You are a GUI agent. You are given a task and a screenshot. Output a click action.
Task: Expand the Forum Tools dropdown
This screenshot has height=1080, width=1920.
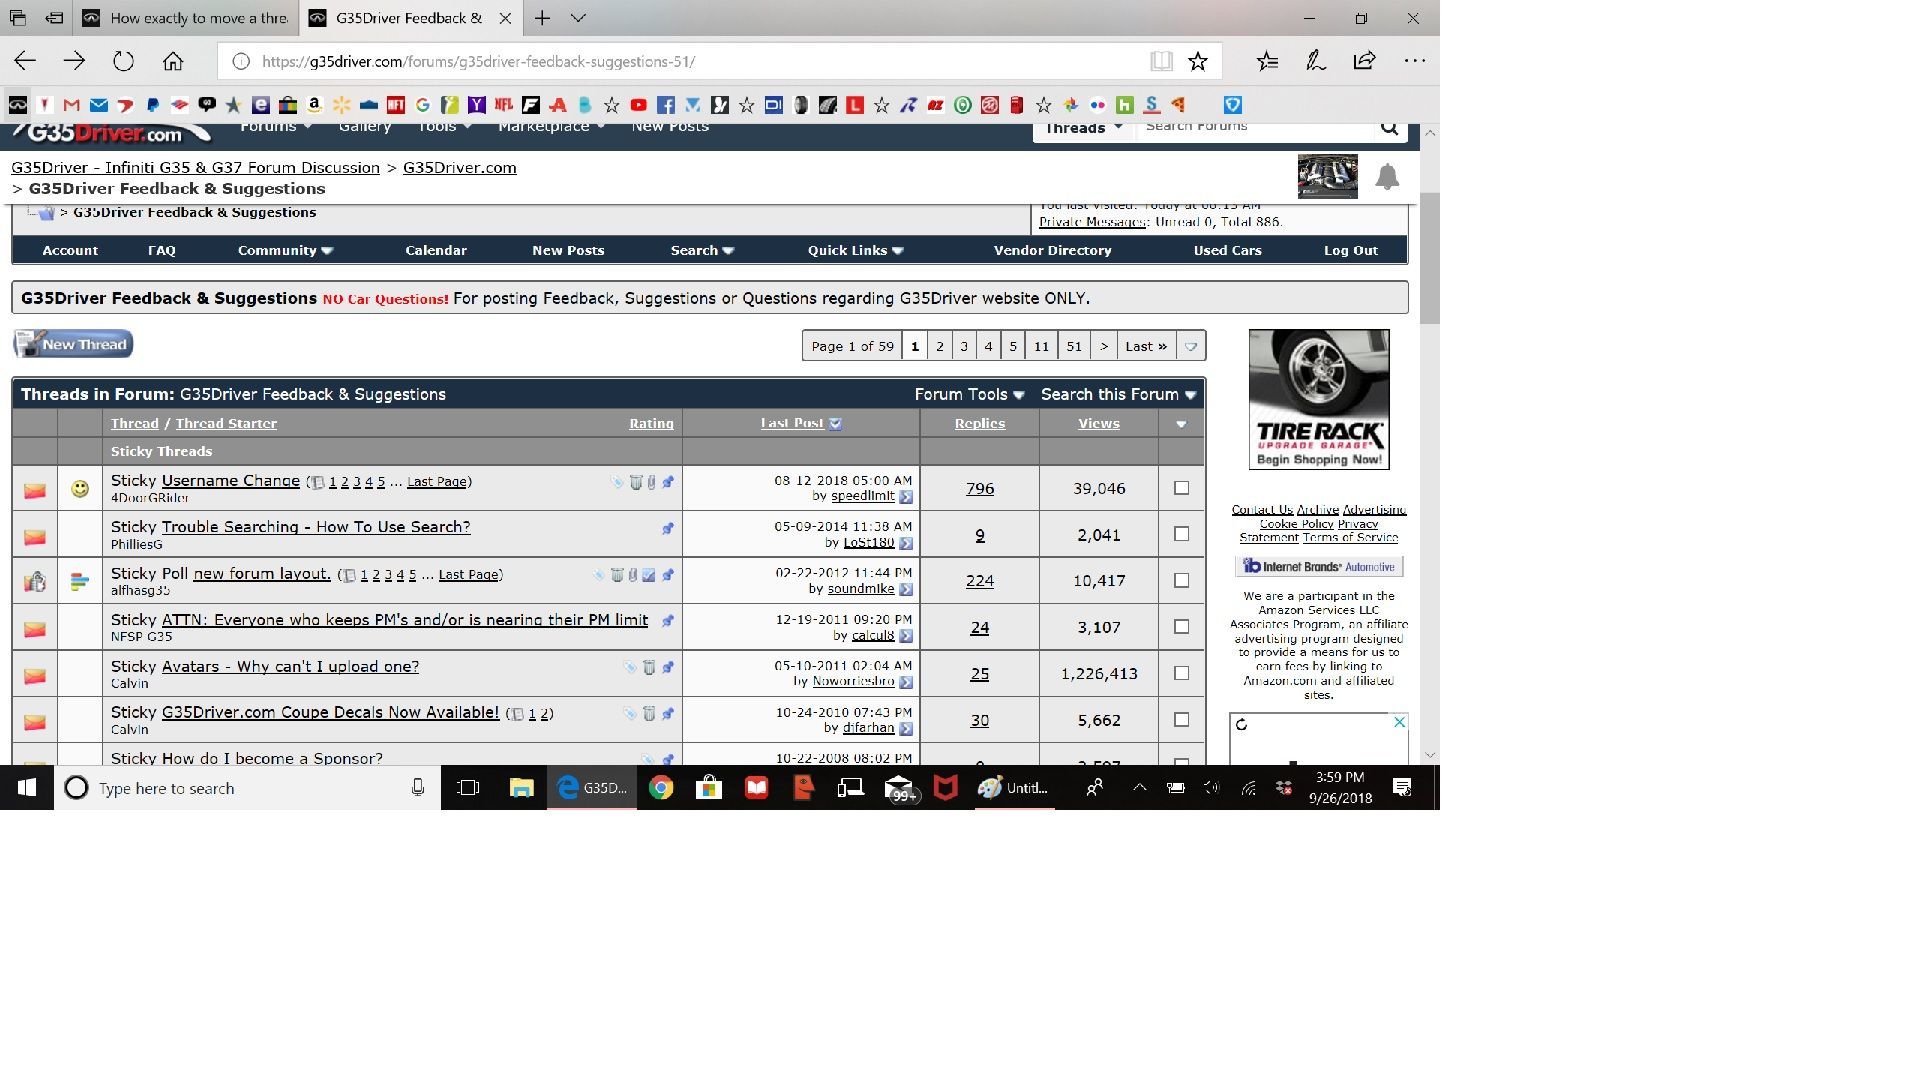[x=968, y=395]
